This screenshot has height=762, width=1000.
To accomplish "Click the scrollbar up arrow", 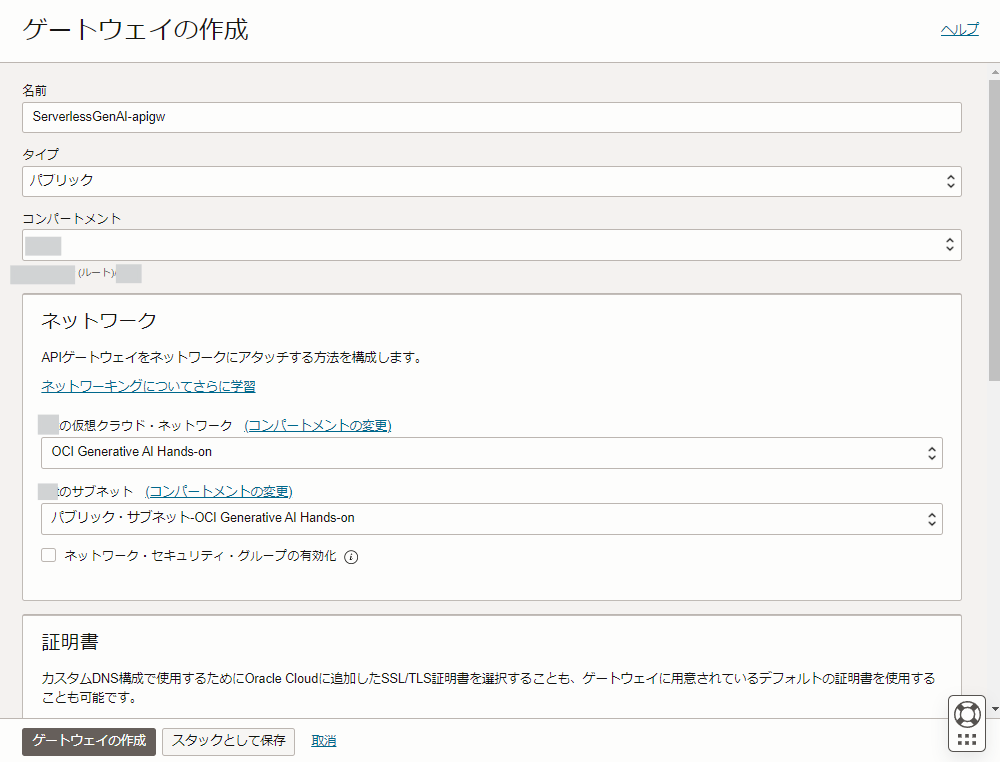I will point(994,72).
